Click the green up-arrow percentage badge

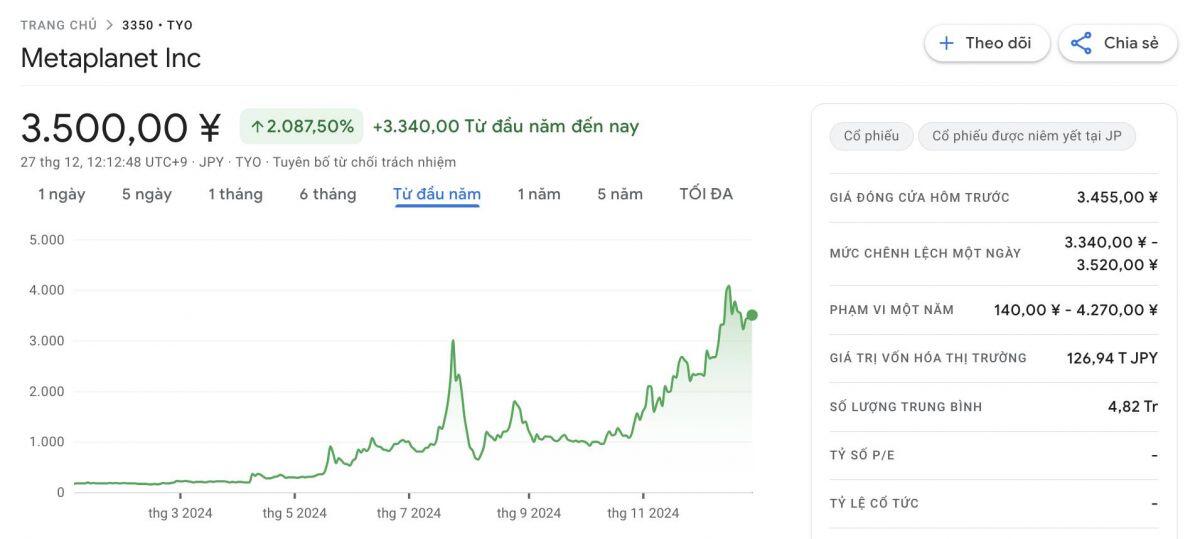click(x=301, y=126)
